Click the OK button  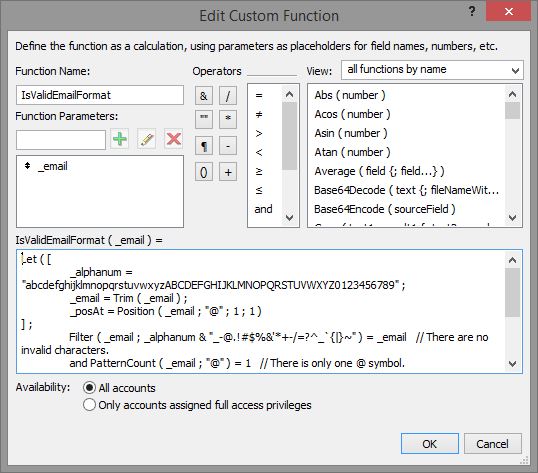tap(430, 444)
